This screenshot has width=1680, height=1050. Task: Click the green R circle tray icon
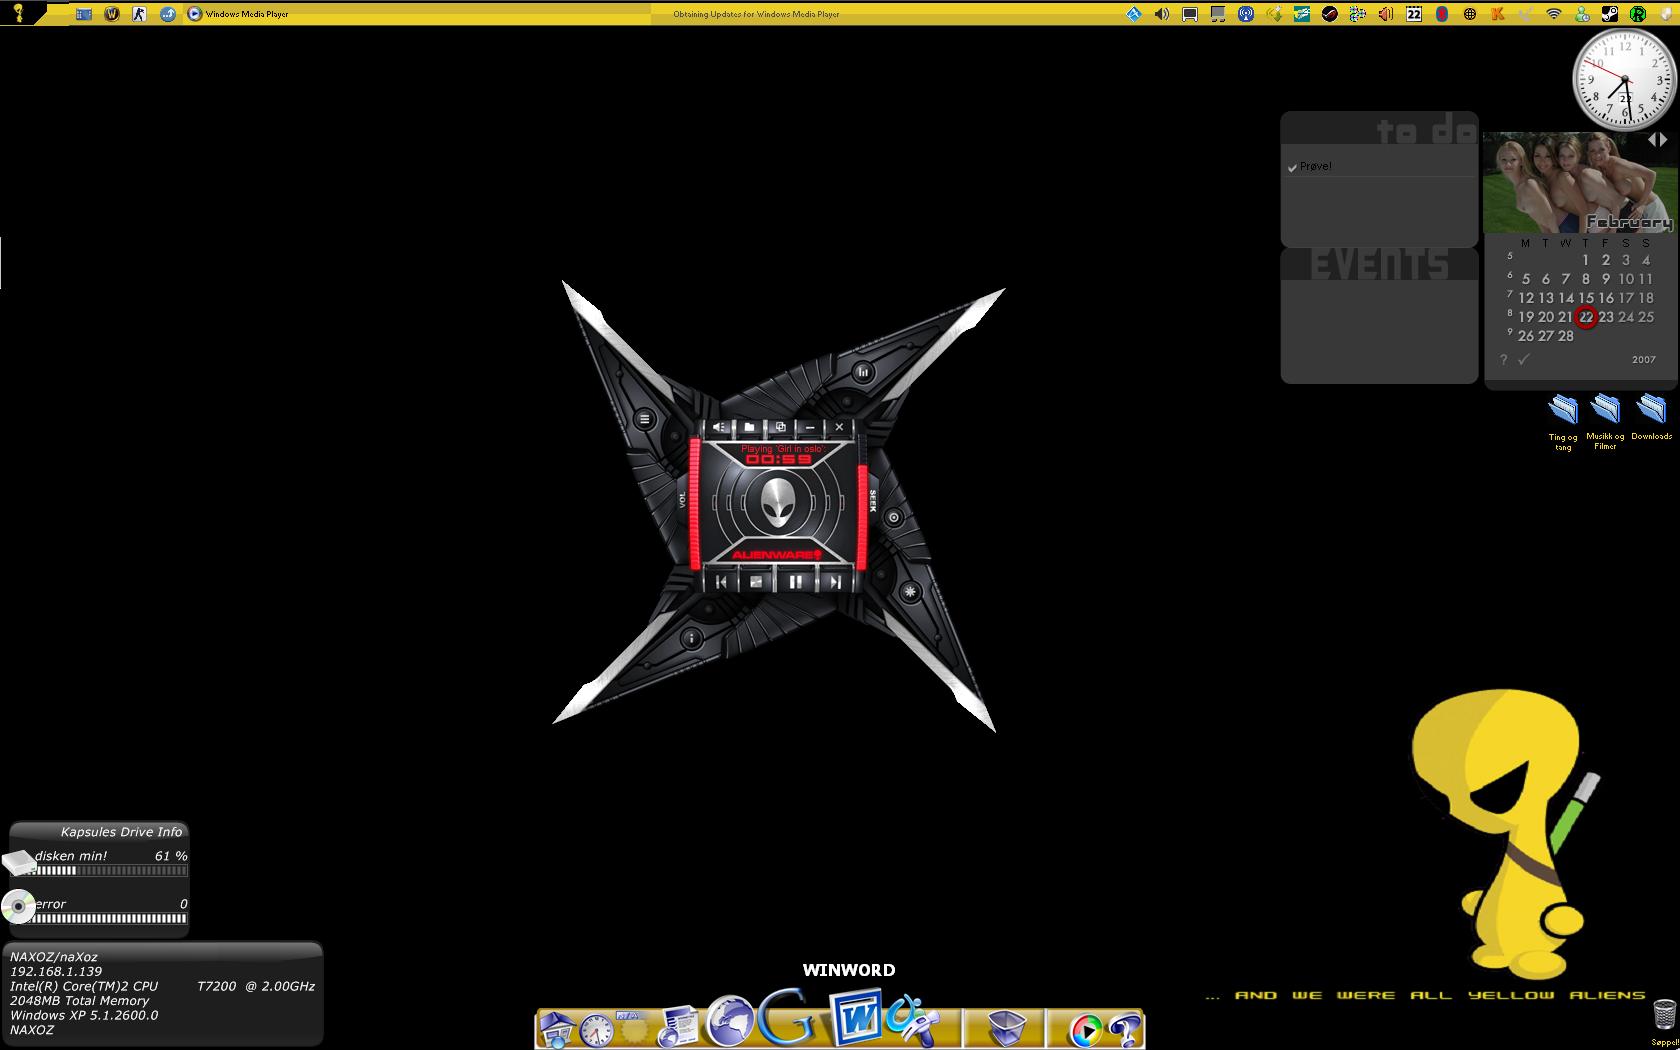[x=1638, y=14]
